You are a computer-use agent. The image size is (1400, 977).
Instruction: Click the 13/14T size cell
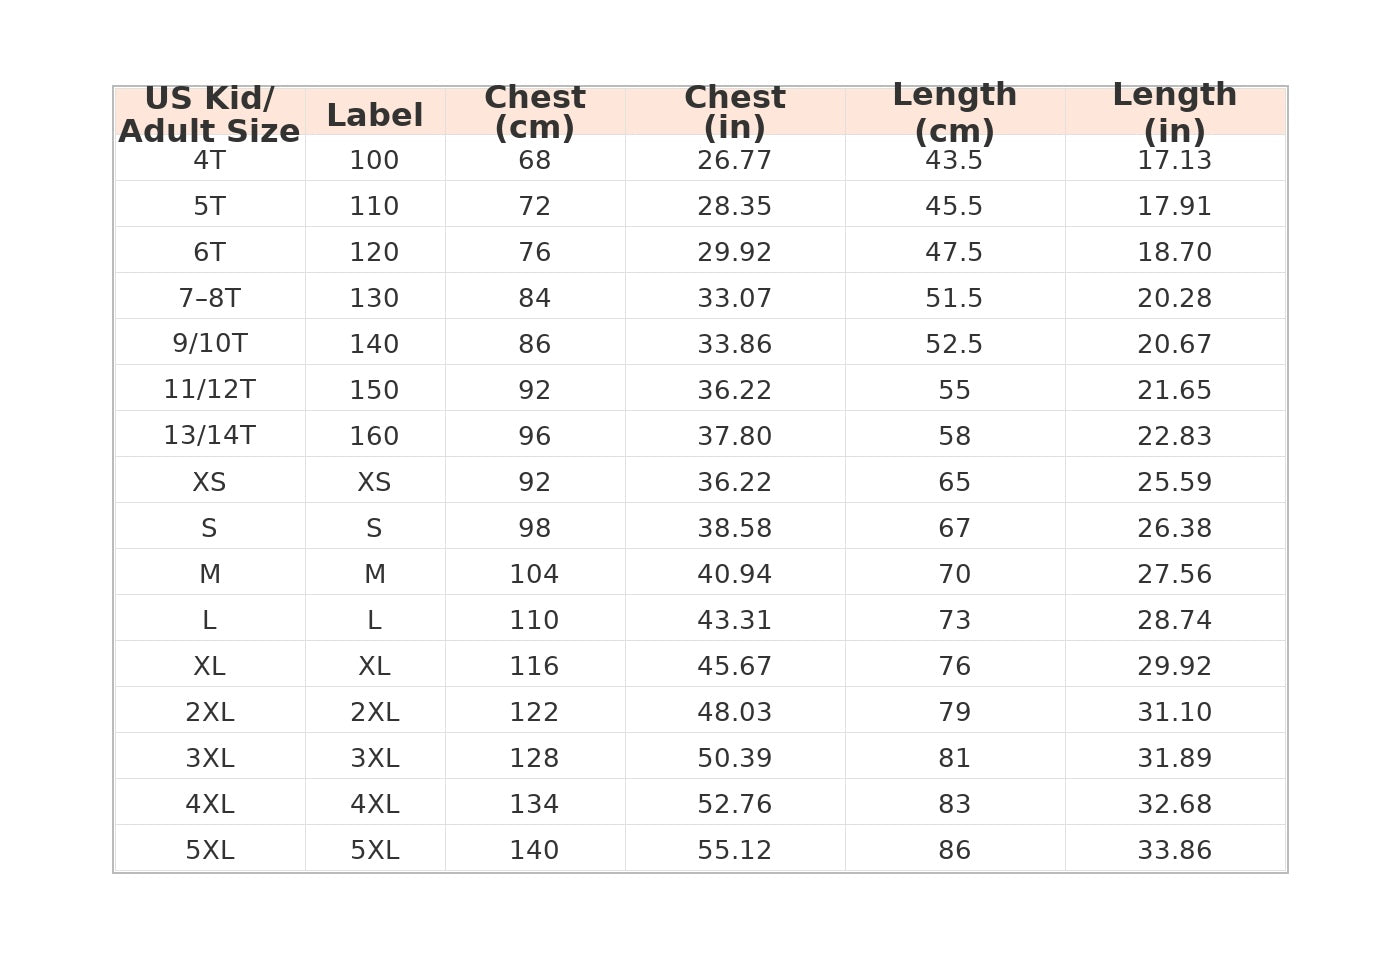click(210, 434)
